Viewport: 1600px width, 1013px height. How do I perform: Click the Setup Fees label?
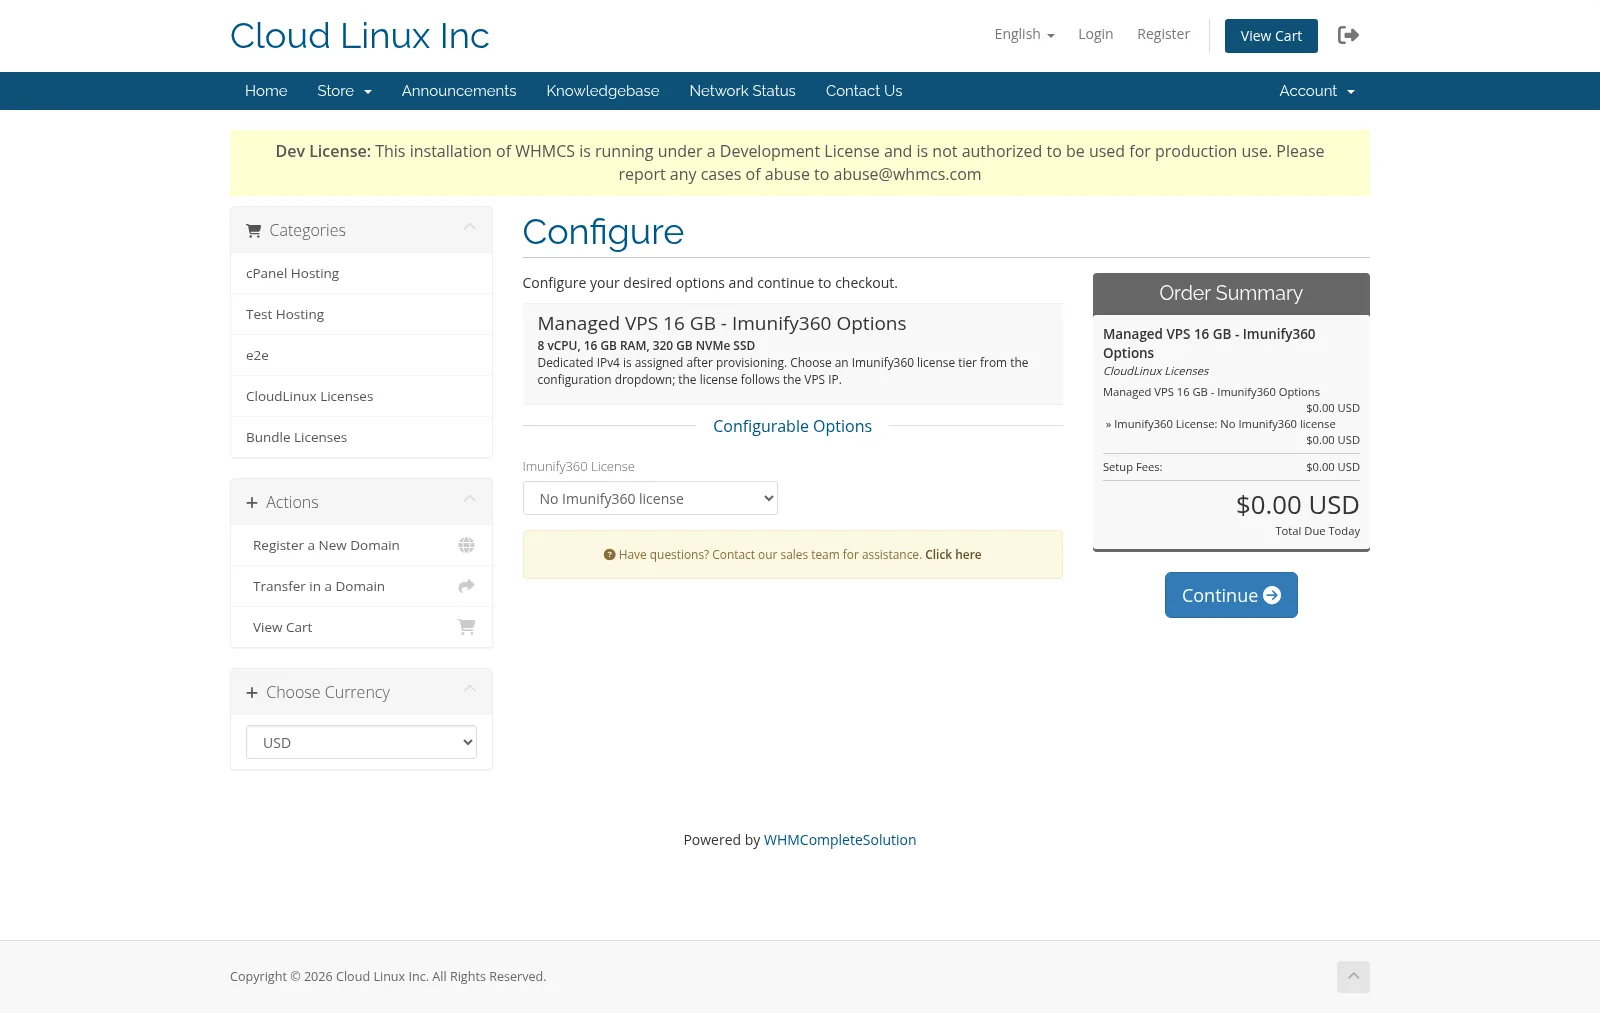(1132, 467)
